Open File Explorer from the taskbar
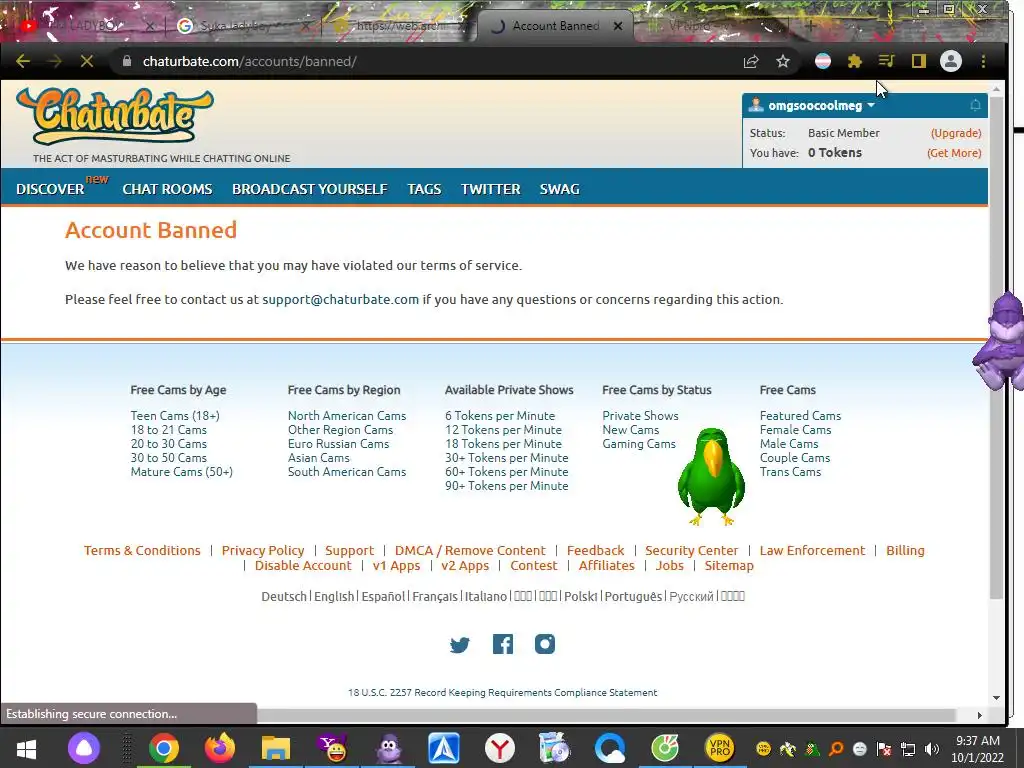 (x=276, y=748)
